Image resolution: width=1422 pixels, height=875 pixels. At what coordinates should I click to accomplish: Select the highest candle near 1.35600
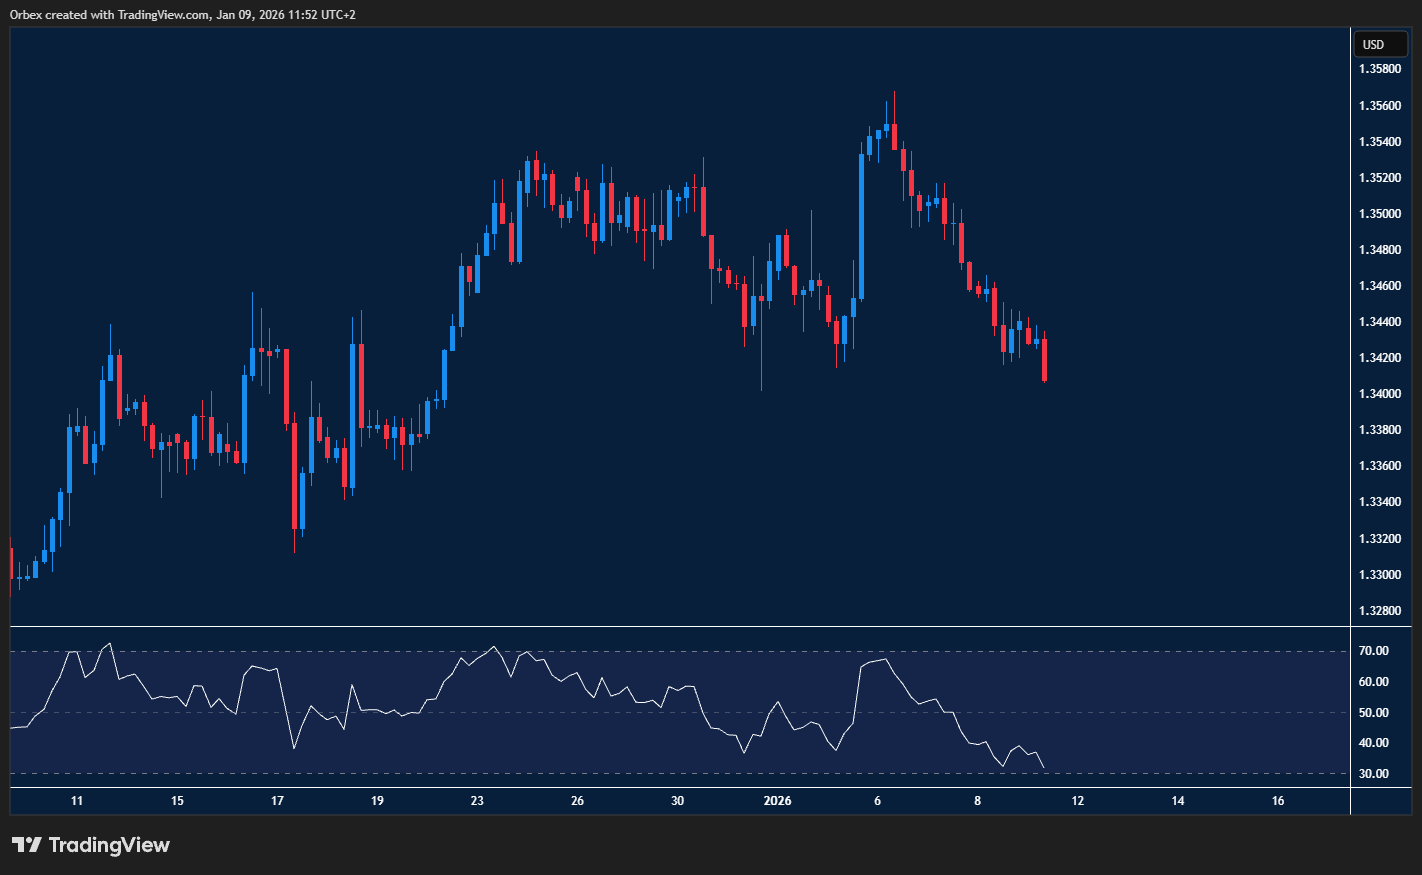(x=894, y=135)
